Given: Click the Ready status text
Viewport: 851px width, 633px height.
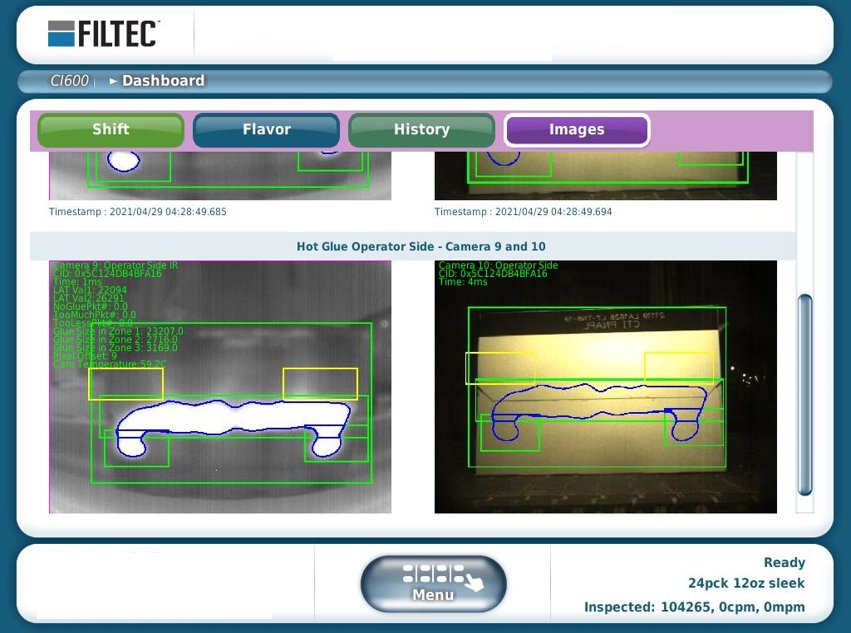Looking at the screenshot, I should pos(784,562).
